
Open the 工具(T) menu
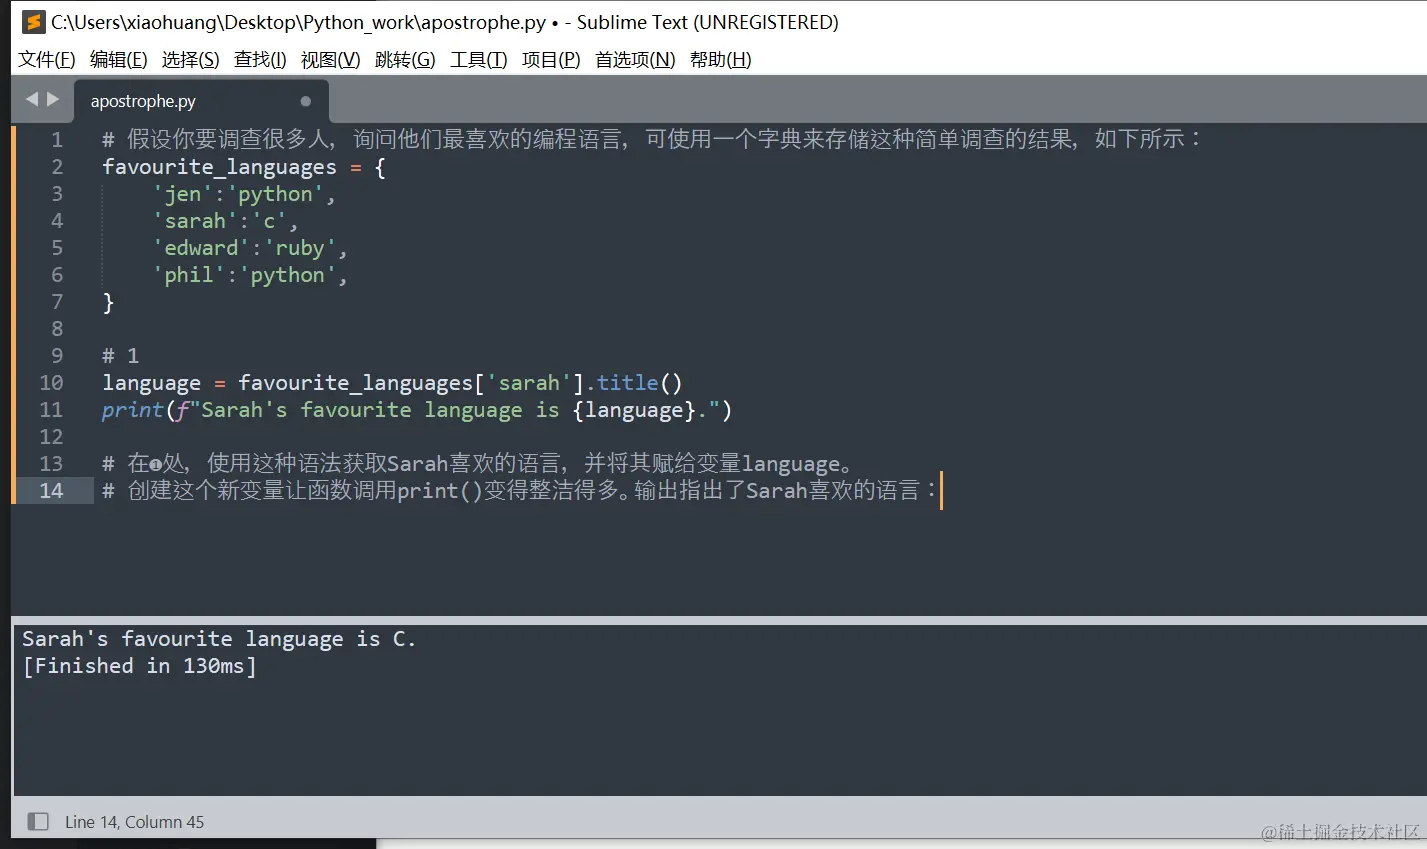click(x=478, y=59)
